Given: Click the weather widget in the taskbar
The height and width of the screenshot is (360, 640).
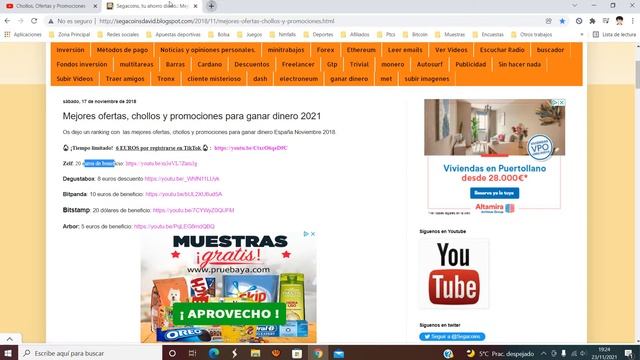Looking at the screenshot, I should coord(500,353).
